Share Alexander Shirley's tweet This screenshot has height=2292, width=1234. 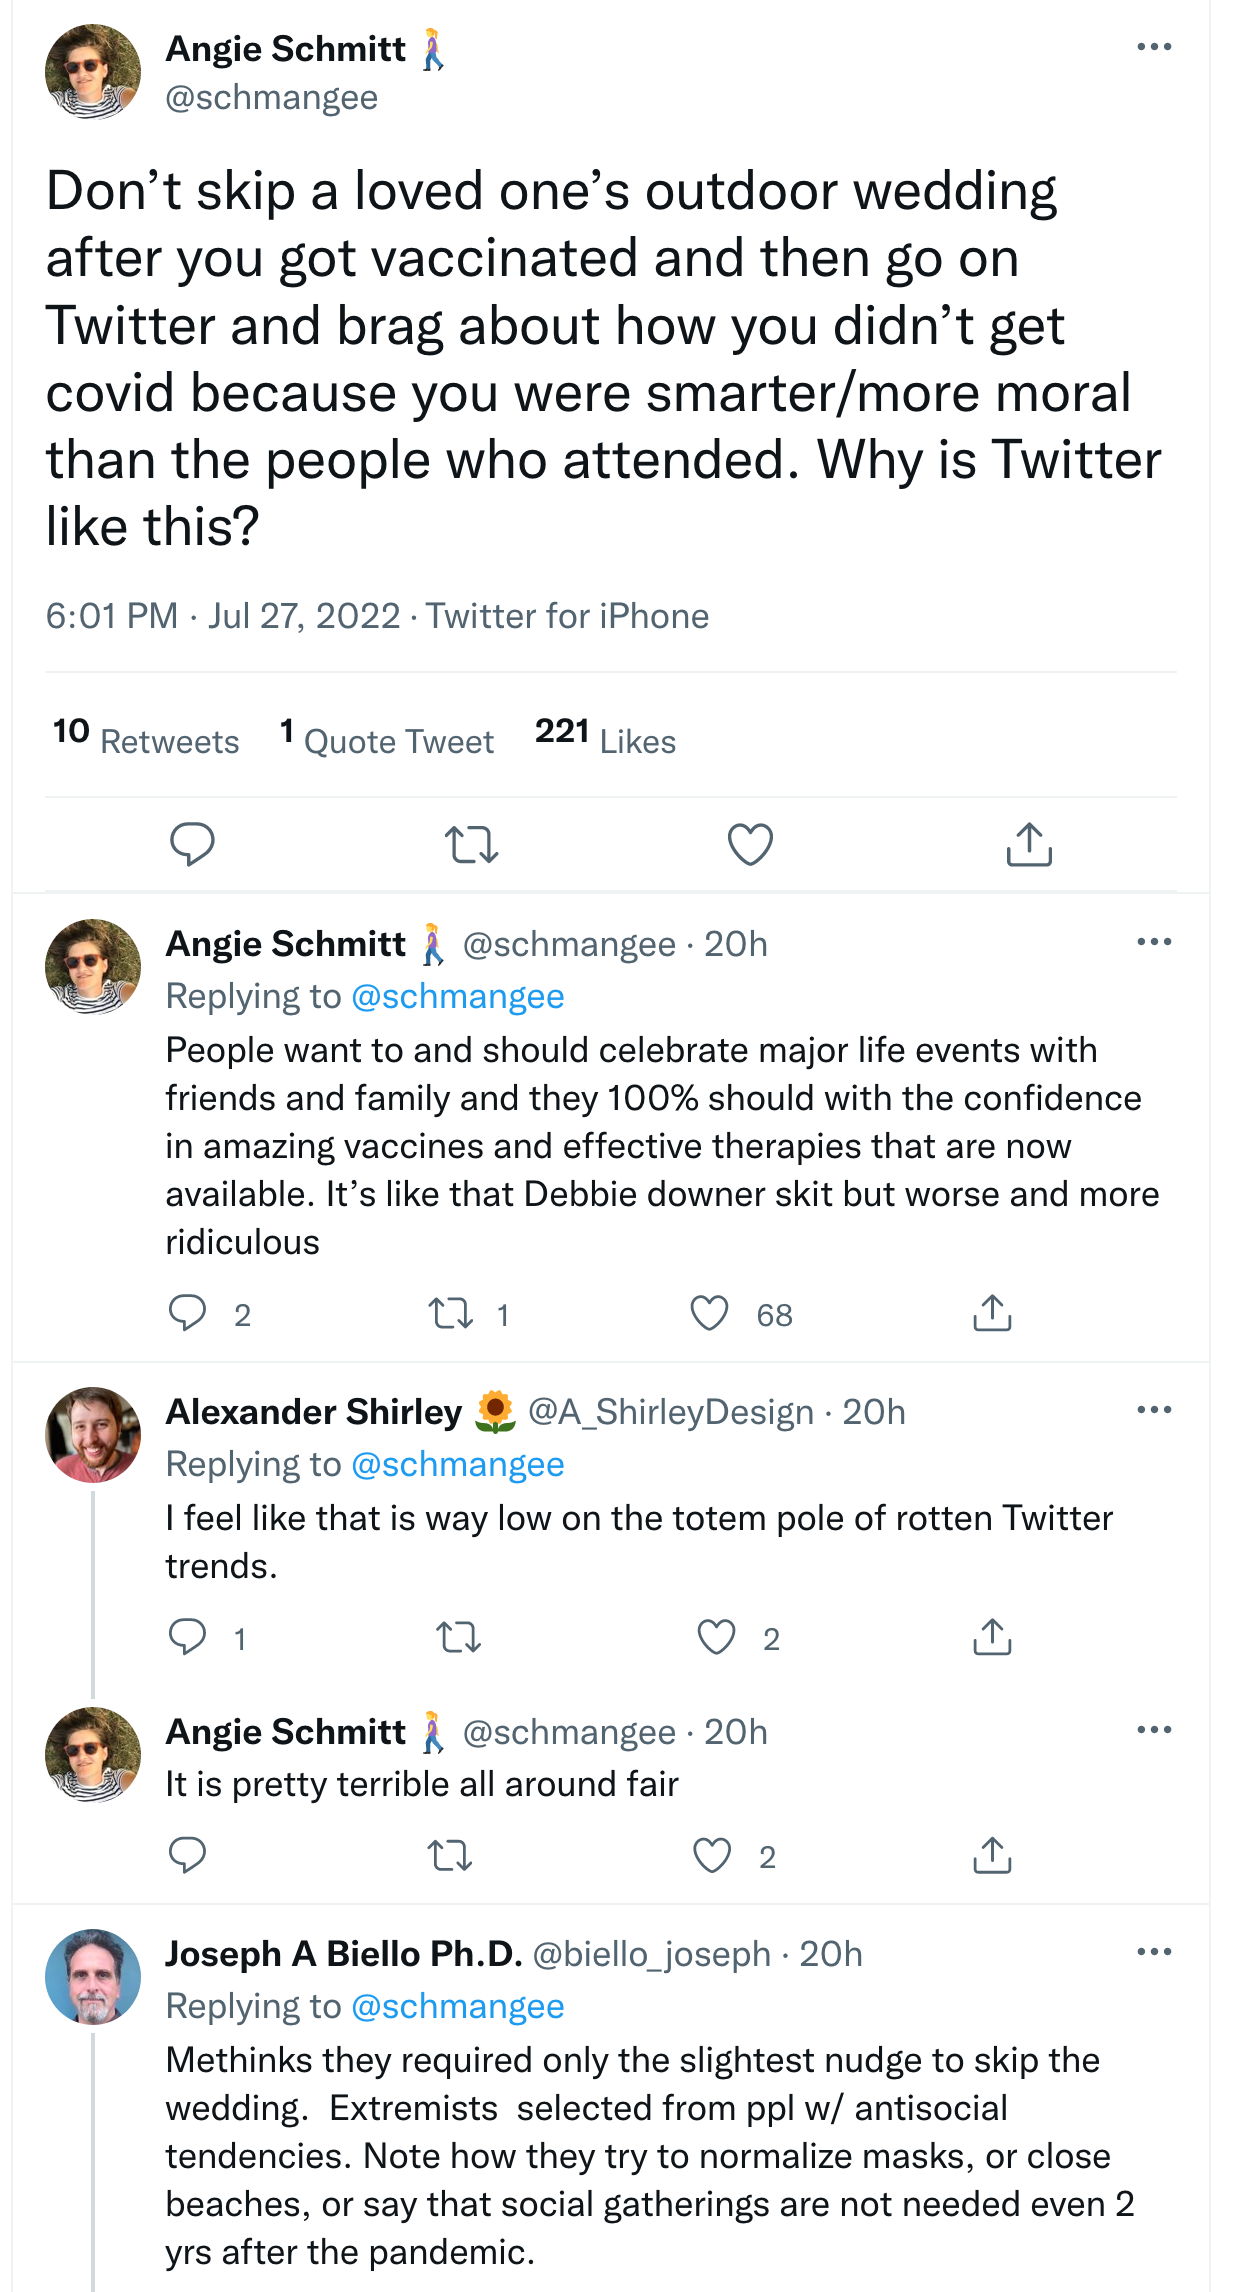992,1637
